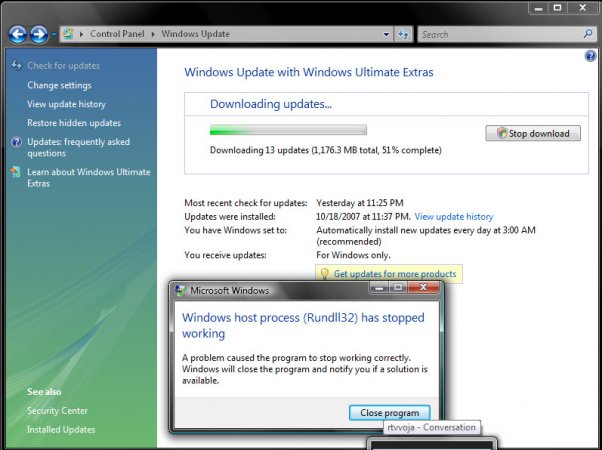
Task: Open Updates: frequently asked questions
Action: tap(78, 147)
